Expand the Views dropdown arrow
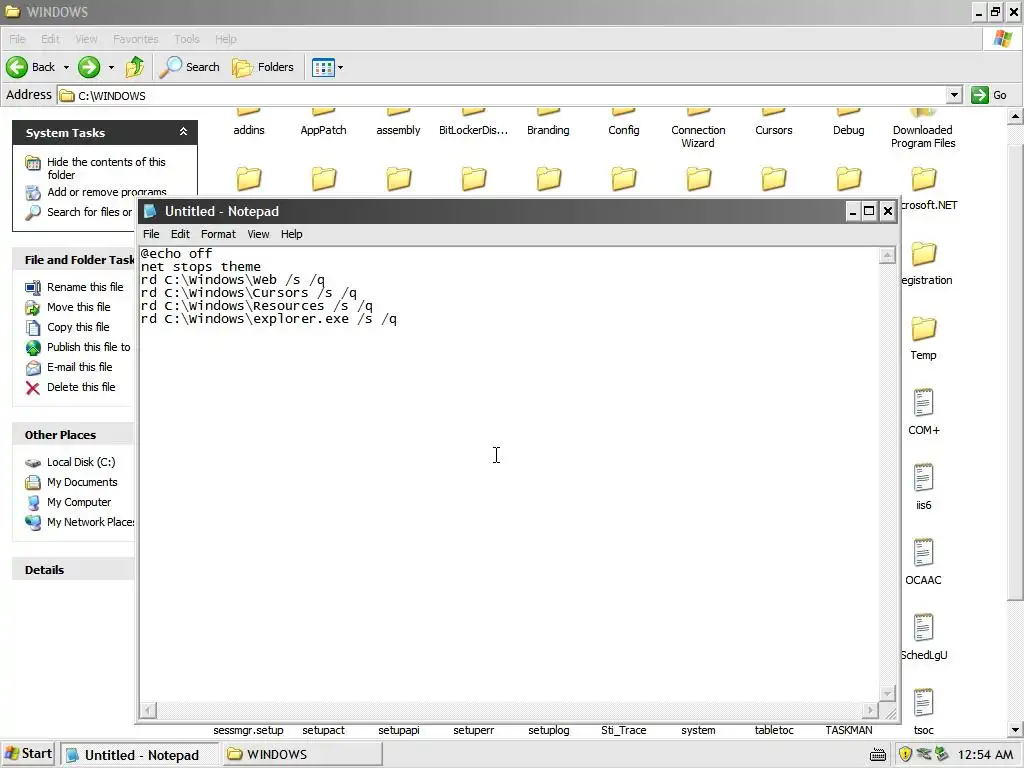The height and width of the screenshot is (768, 1024). pyautogui.click(x=340, y=67)
